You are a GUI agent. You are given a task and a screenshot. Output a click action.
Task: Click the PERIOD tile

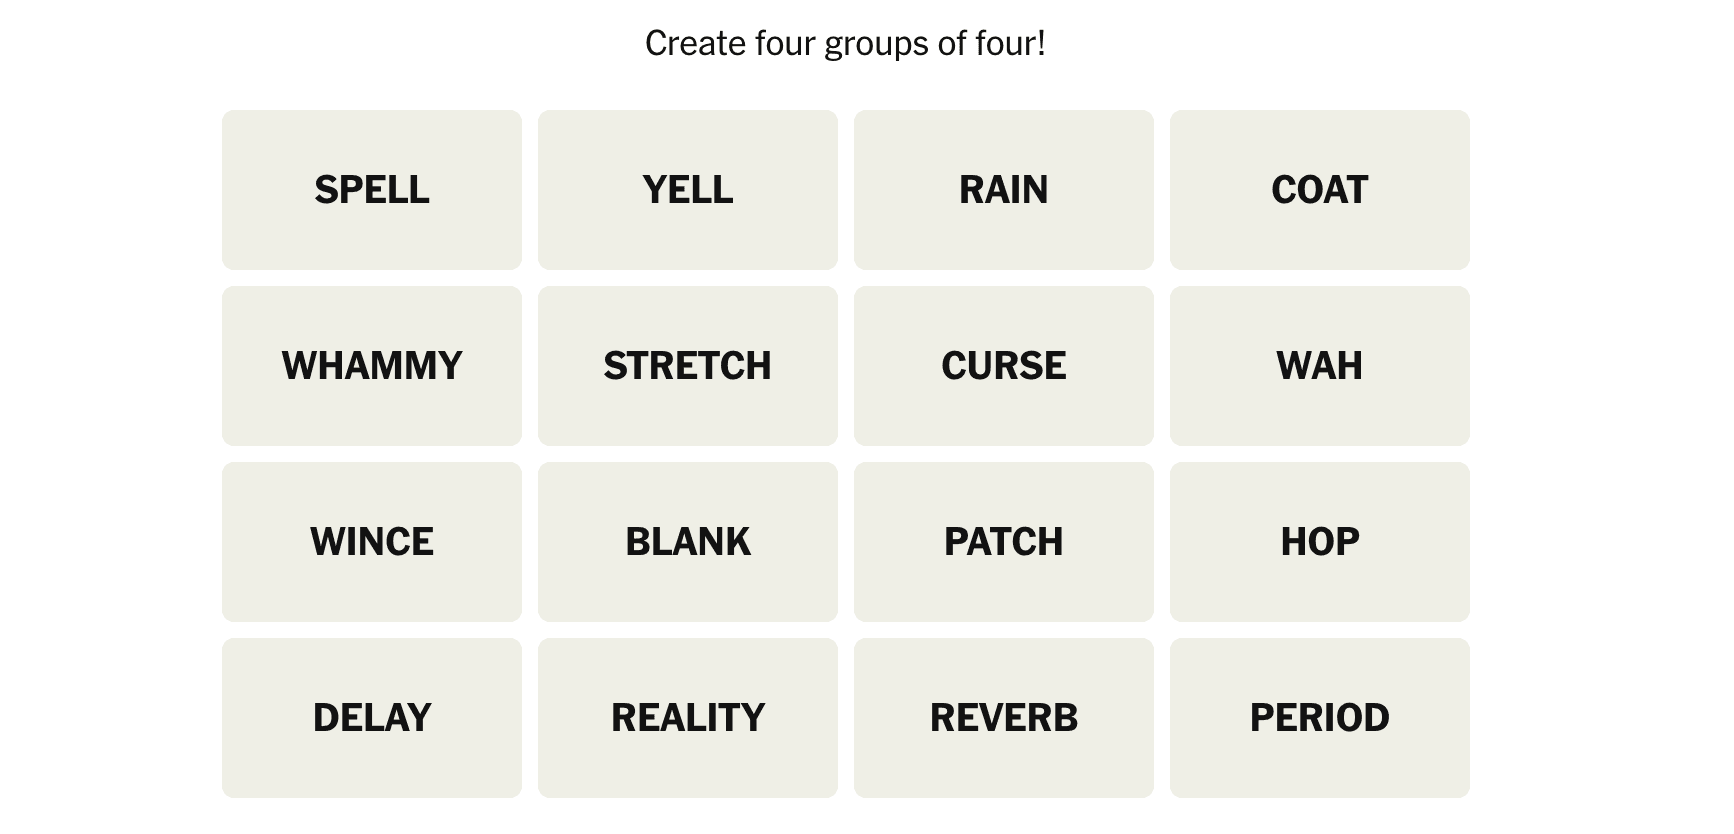tap(1320, 718)
